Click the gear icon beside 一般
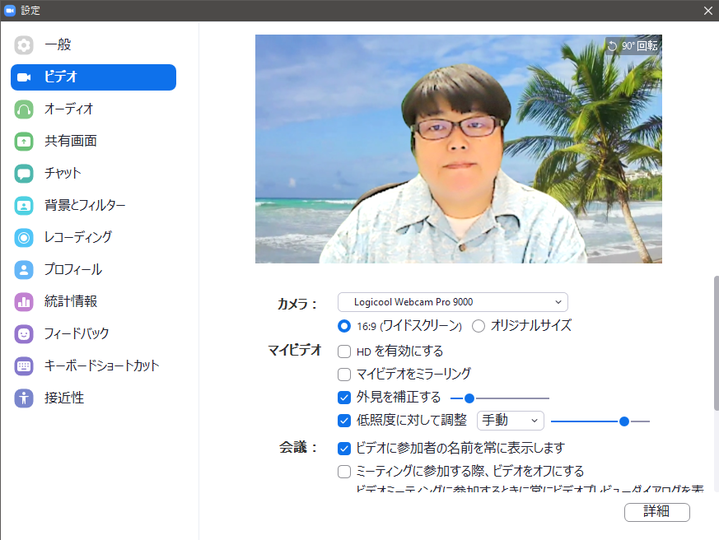This screenshot has width=719, height=540. pyautogui.click(x=24, y=45)
